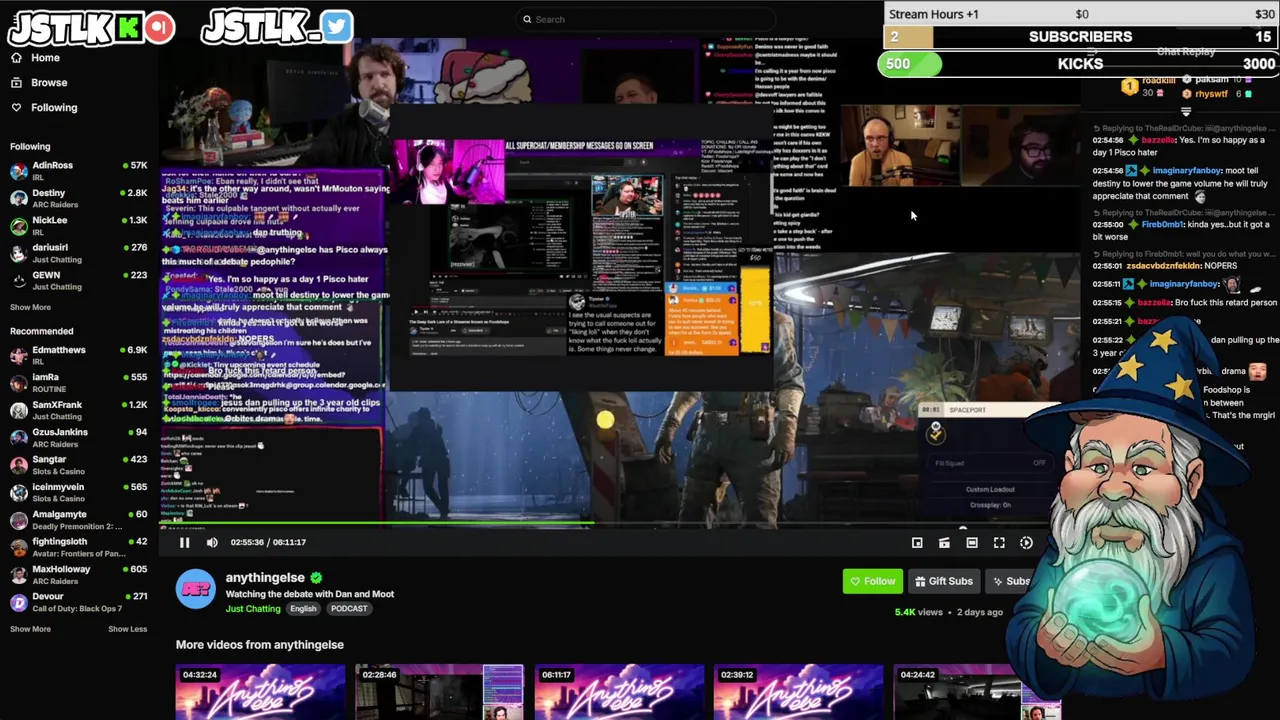Click 'Watching the debate with Dan and Moot' title
Viewport: 1280px width, 720px height.
point(310,594)
